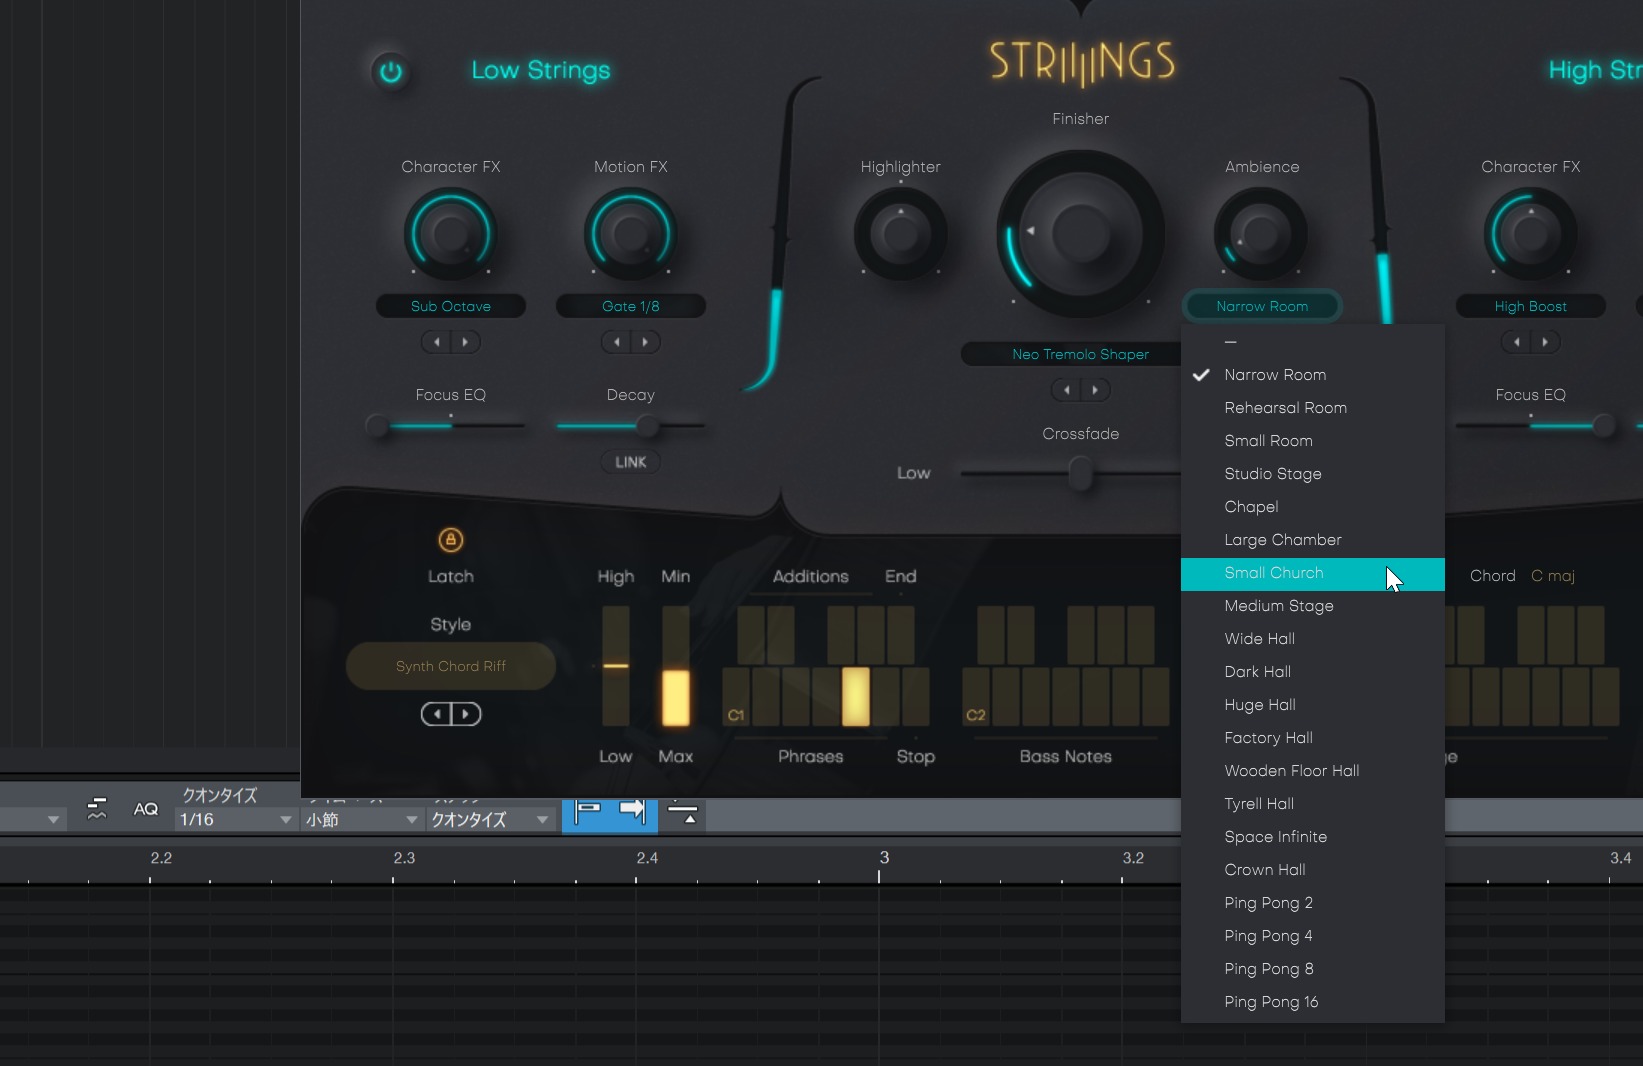Click the Ambience knob
Viewport: 1643px width, 1066px height.
(1261, 235)
